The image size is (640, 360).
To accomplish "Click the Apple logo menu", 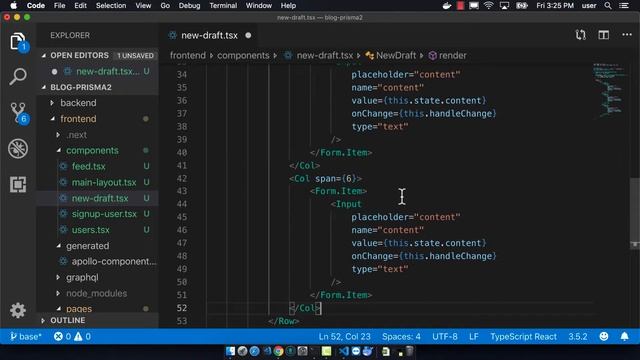I will 13,6.
